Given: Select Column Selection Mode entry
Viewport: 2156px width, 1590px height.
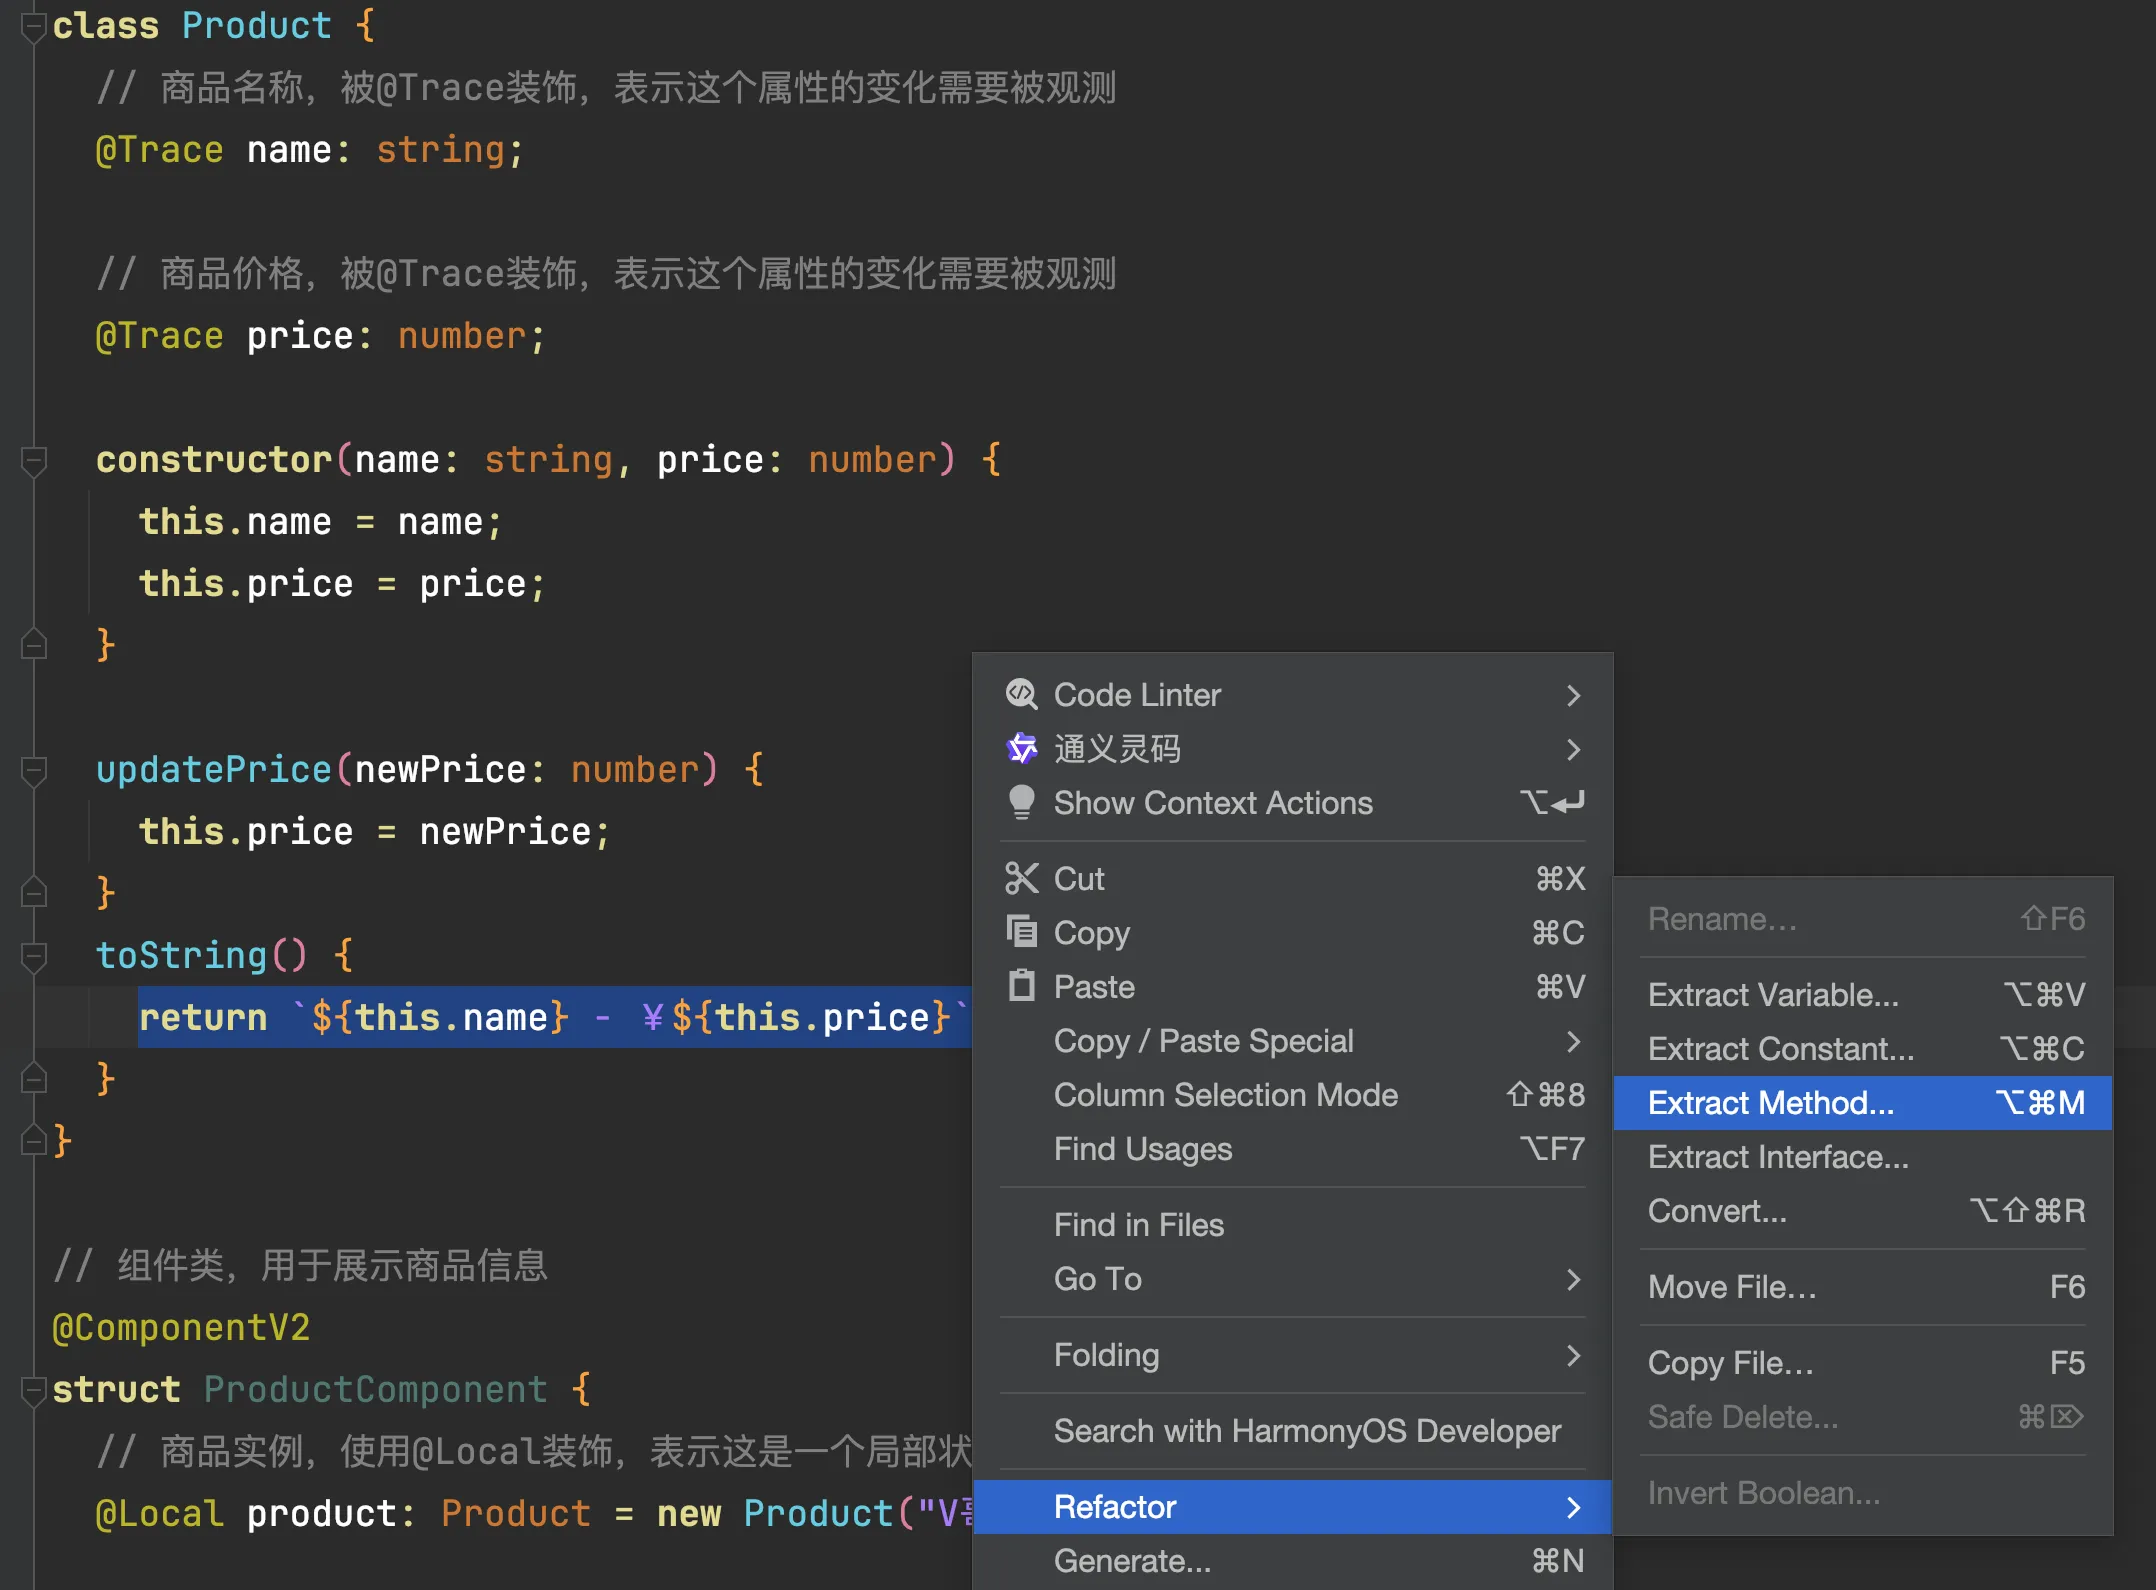Looking at the screenshot, I should [1225, 1095].
